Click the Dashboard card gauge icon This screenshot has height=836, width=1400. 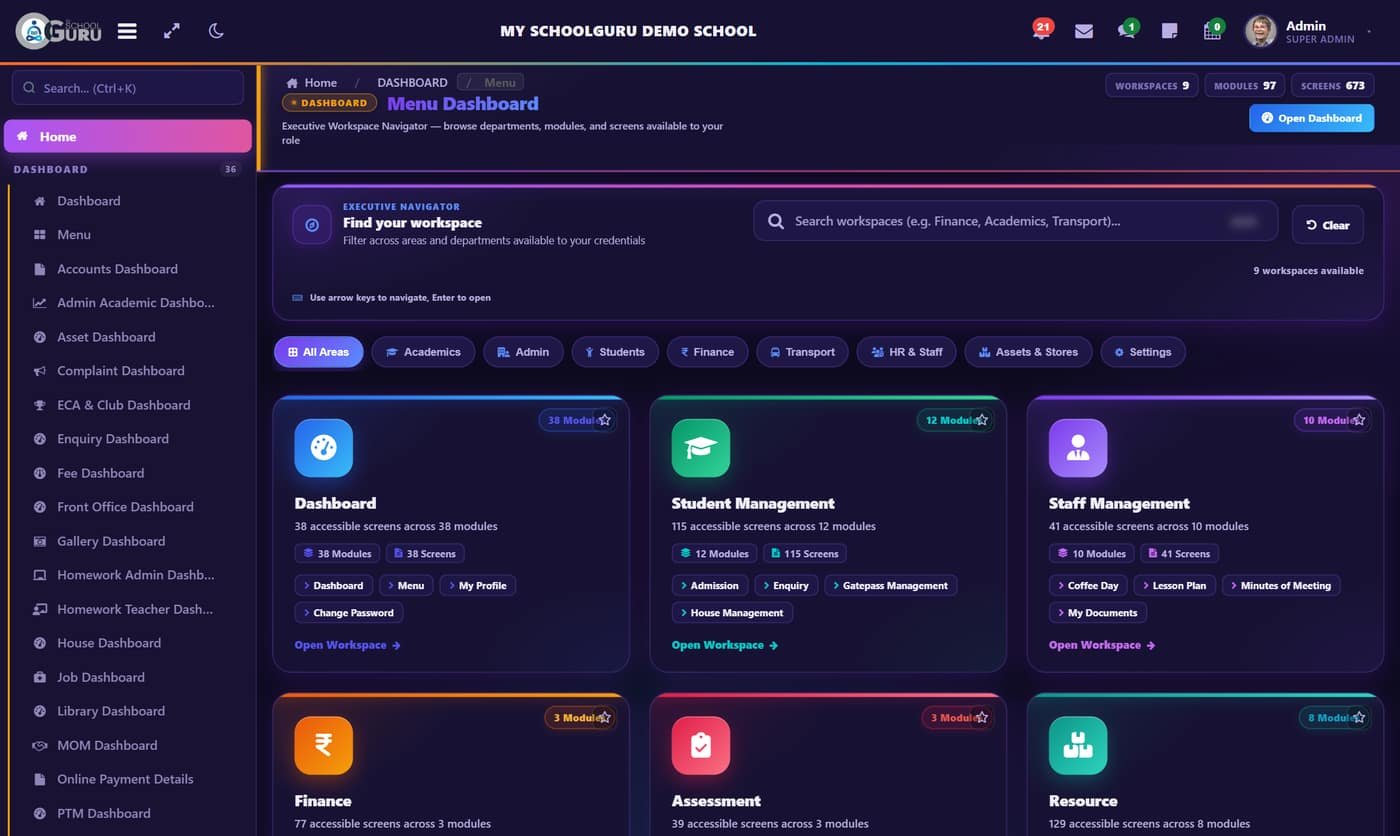click(324, 448)
